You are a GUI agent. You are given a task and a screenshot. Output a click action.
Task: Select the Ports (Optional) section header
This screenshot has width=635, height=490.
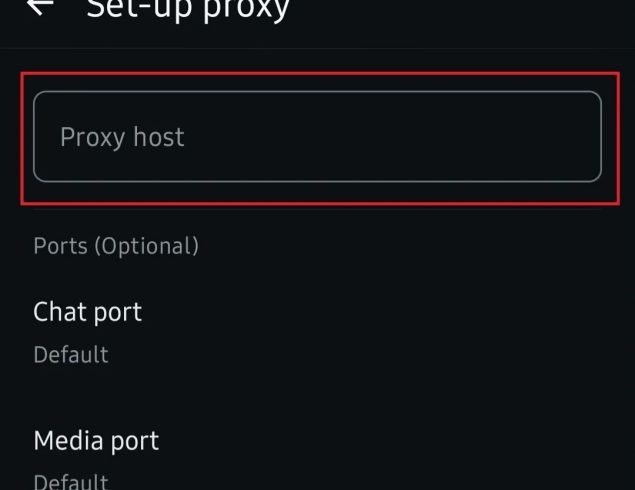116,245
